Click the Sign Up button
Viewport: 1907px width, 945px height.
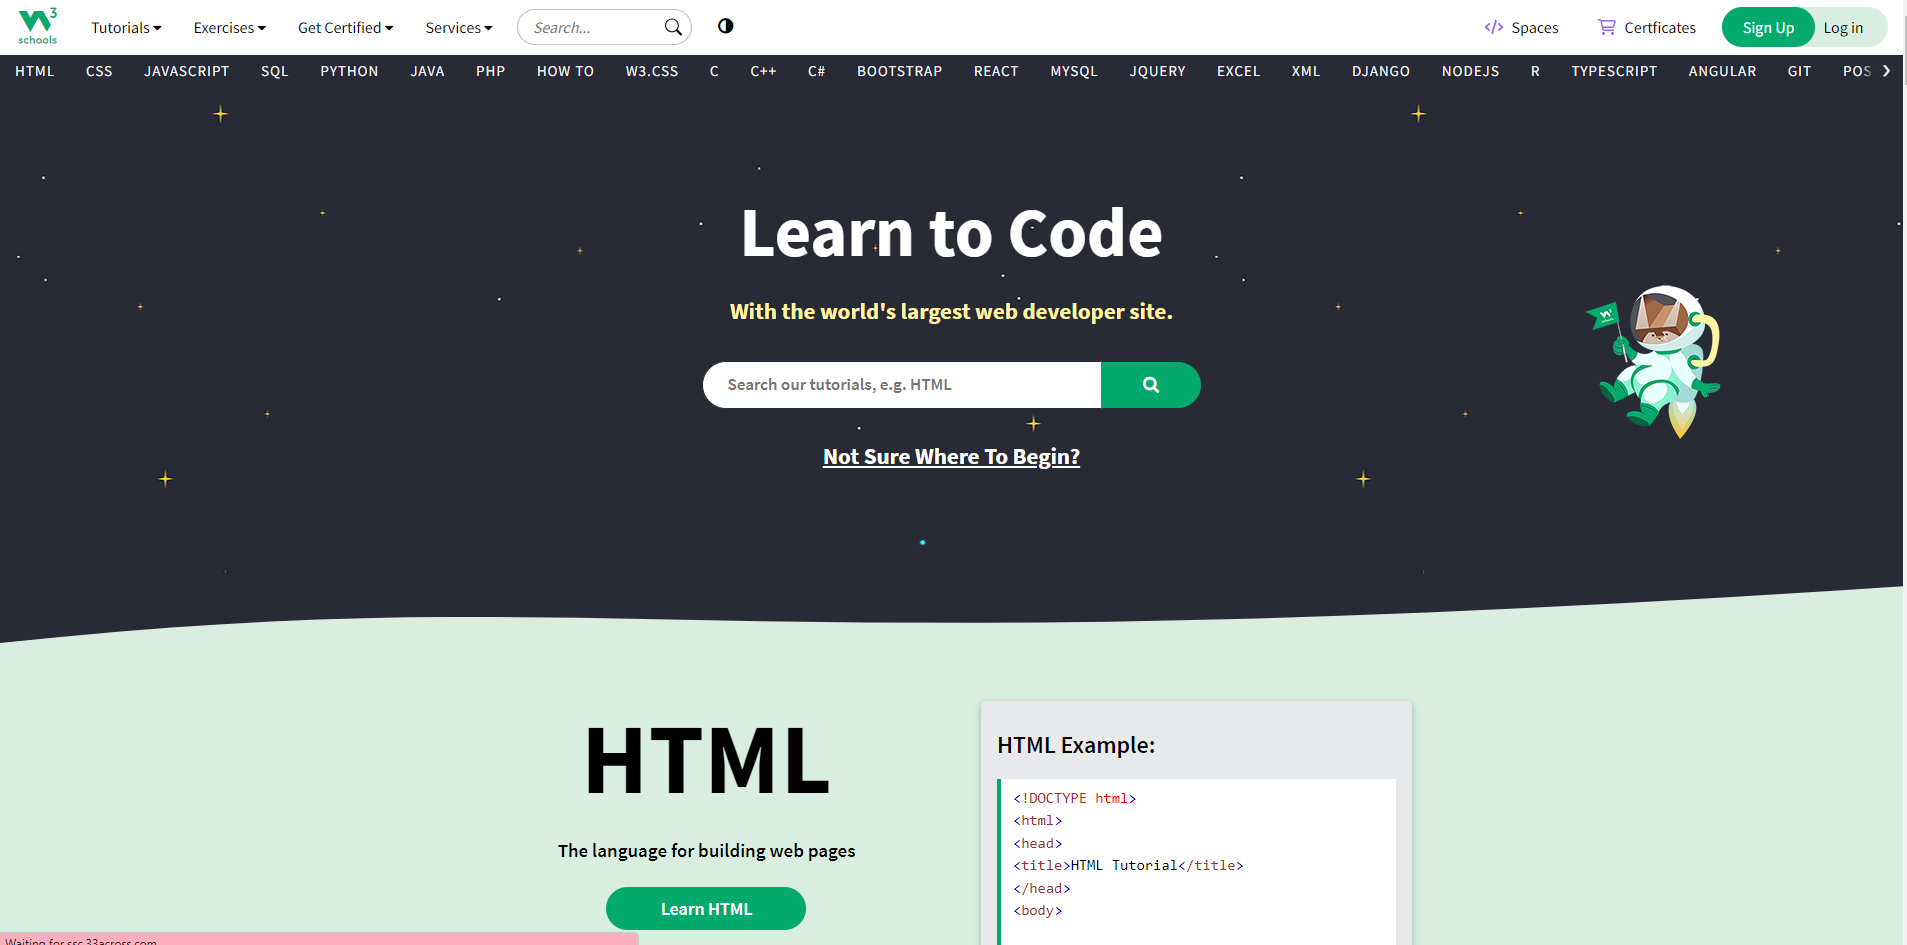(1767, 27)
